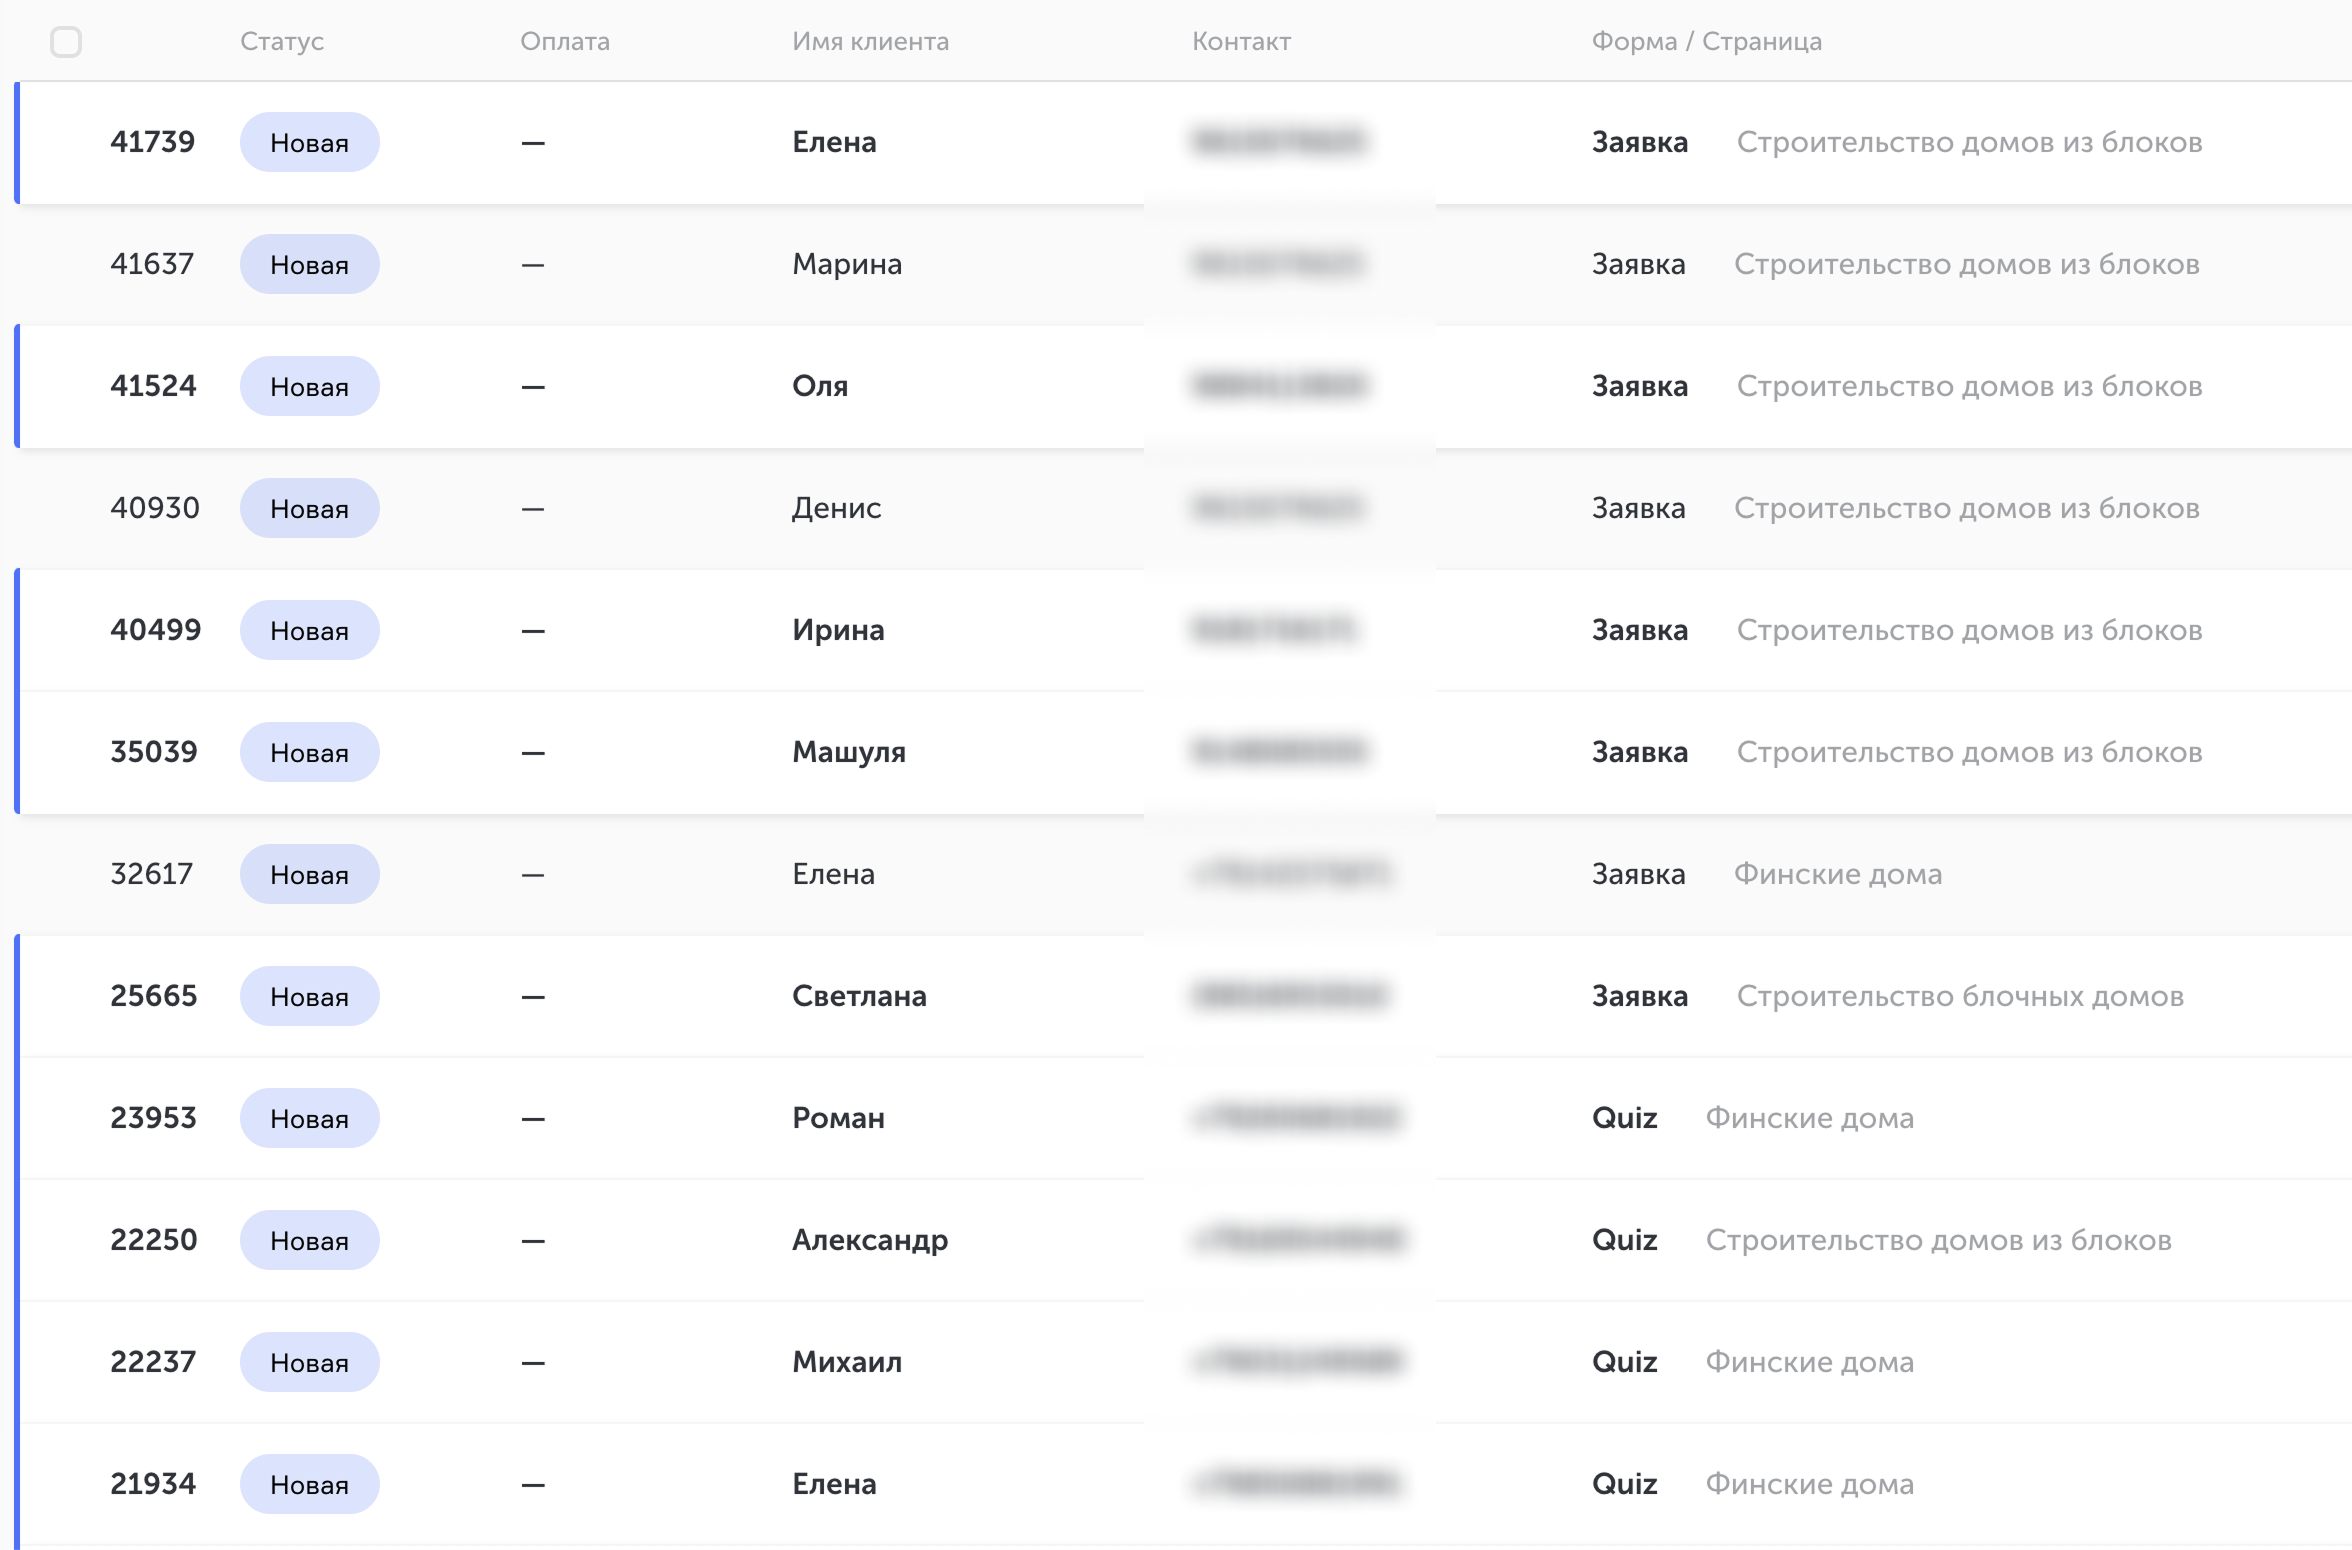Click the Заявка form label for Денис
Viewport: 2352px width, 1550px height.
(1638, 508)
